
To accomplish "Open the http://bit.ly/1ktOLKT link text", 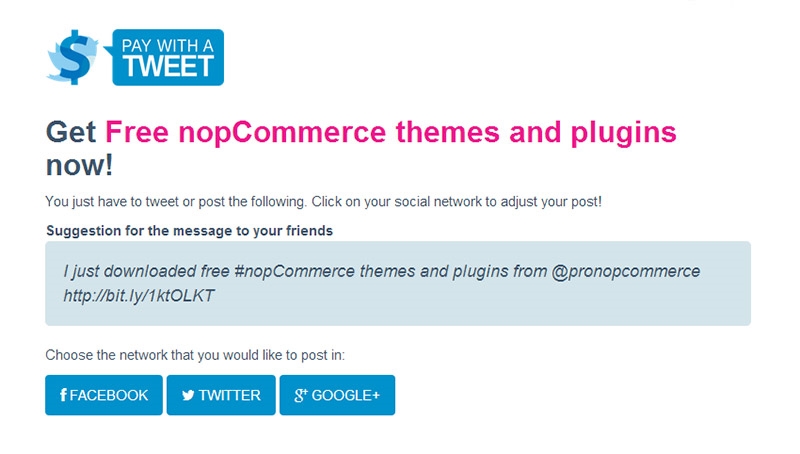I will (139, 296).
